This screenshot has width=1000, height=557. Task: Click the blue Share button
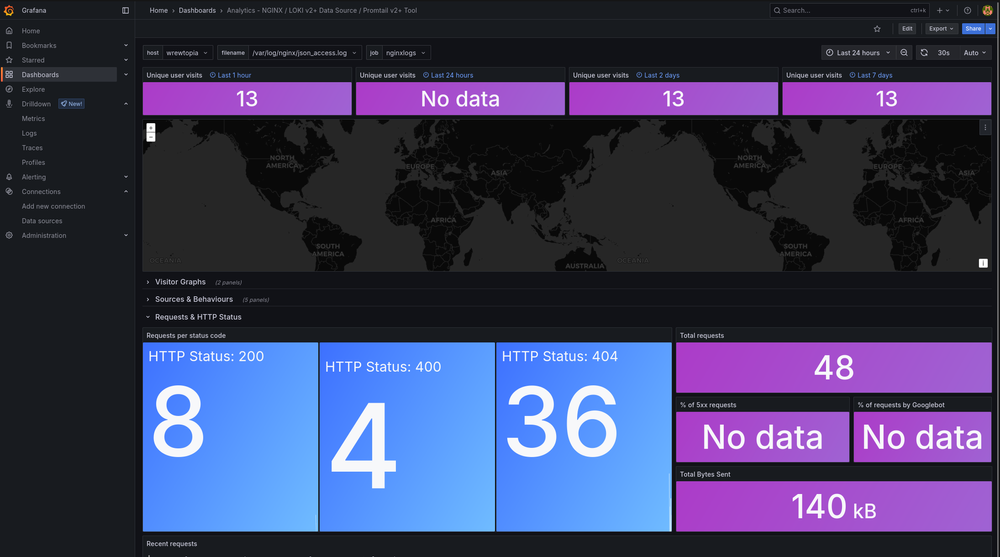pyautogui.click(x=972, y=29)
